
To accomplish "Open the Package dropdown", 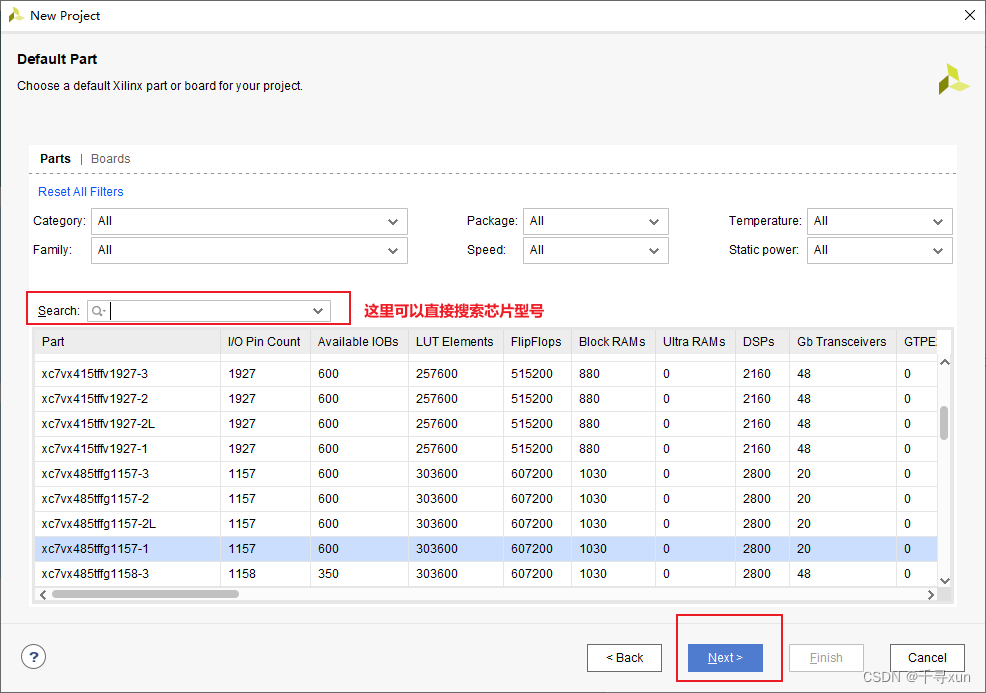I will [595, 221].
